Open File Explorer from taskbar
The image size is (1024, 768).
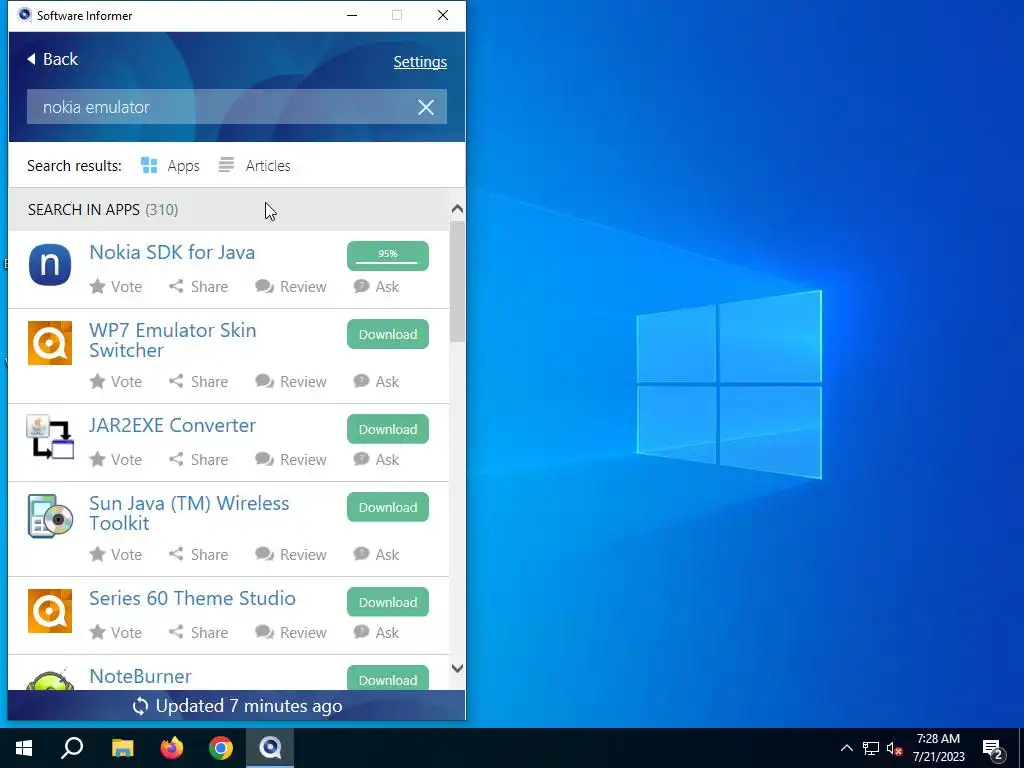pyautogui.click(x=122, y=748)
